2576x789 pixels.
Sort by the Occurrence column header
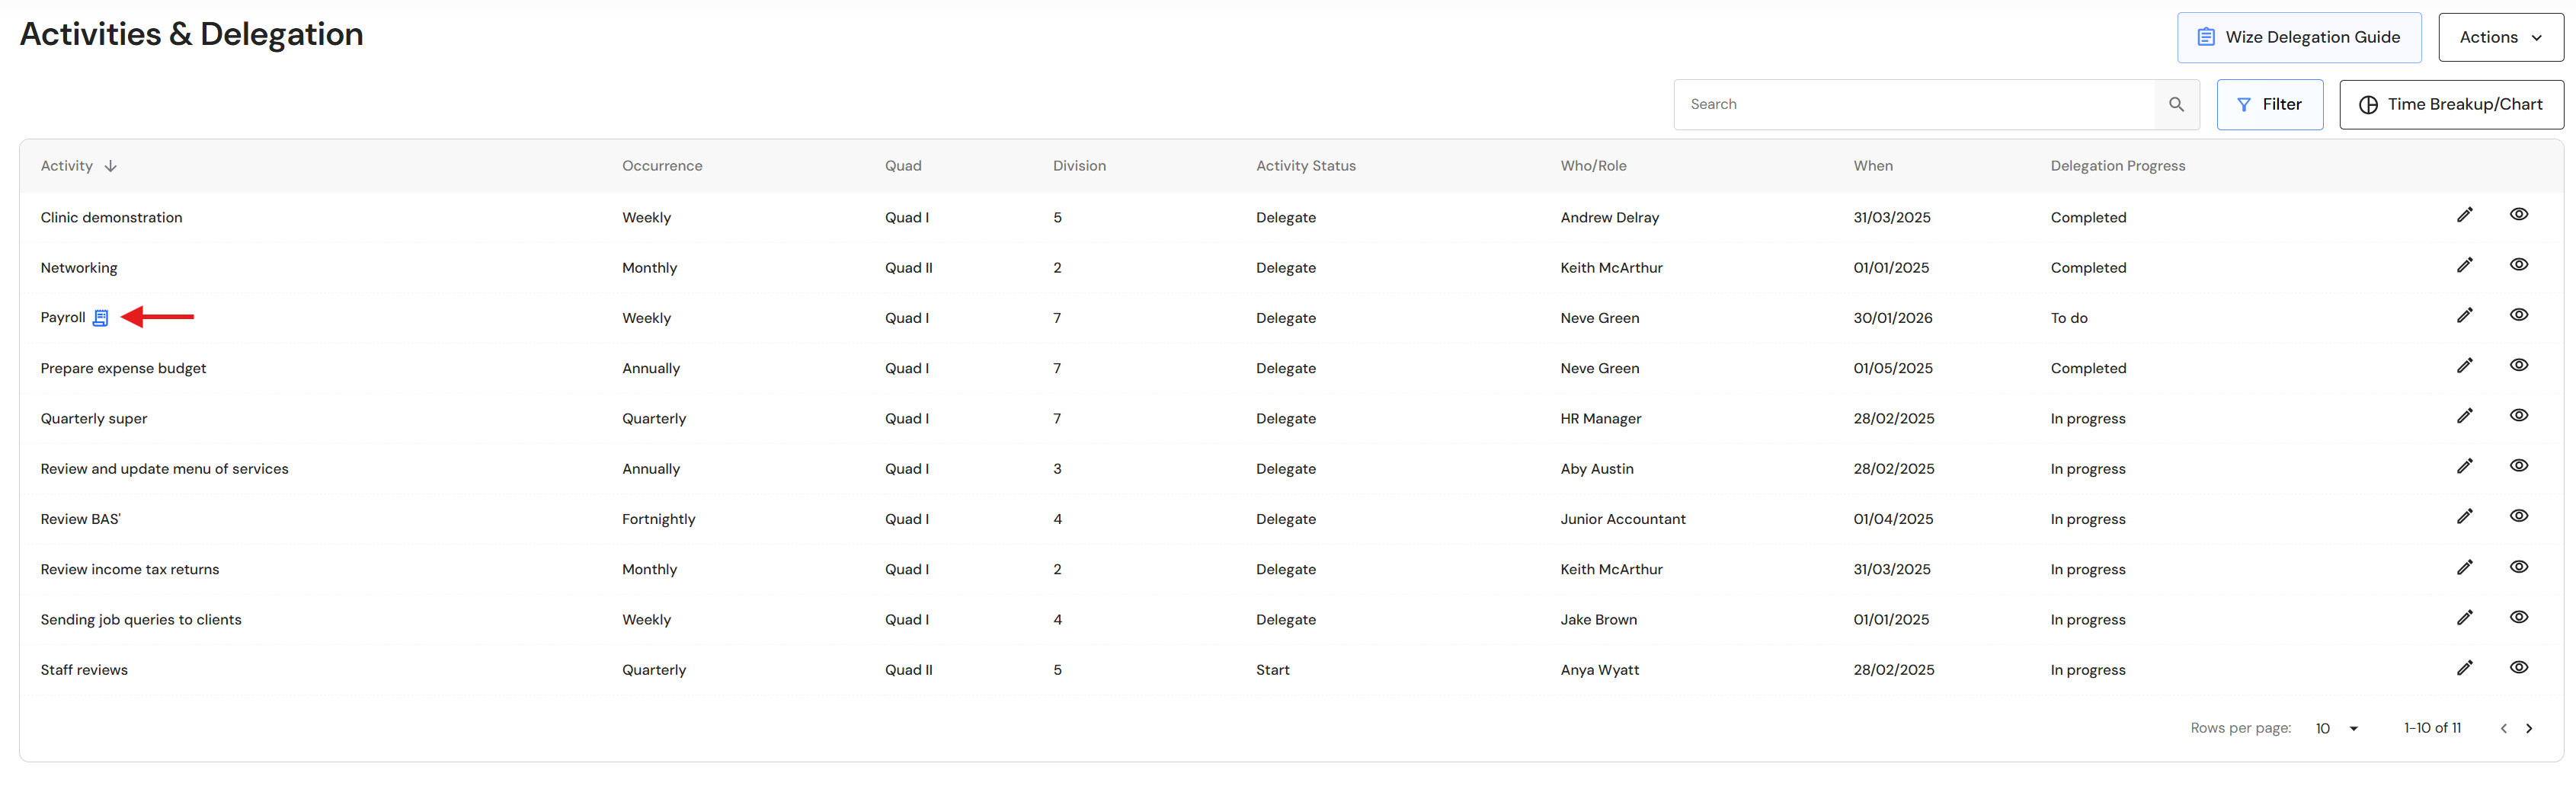[662, 166]
